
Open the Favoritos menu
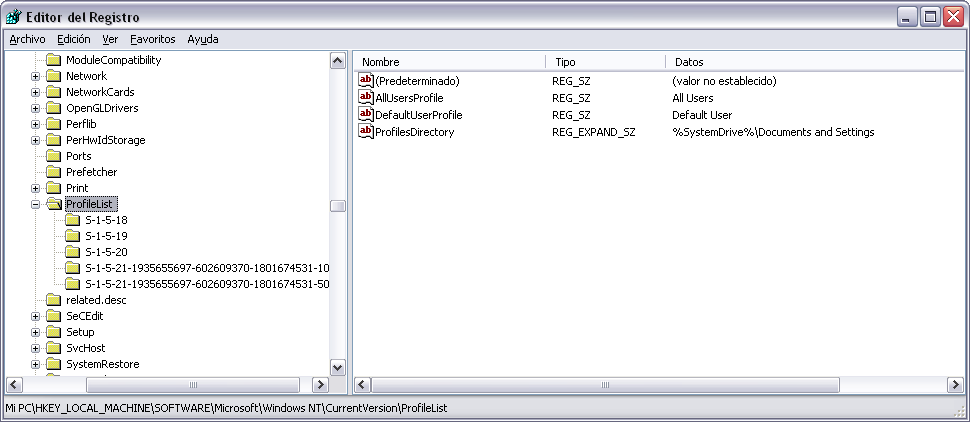pos(153,39)
